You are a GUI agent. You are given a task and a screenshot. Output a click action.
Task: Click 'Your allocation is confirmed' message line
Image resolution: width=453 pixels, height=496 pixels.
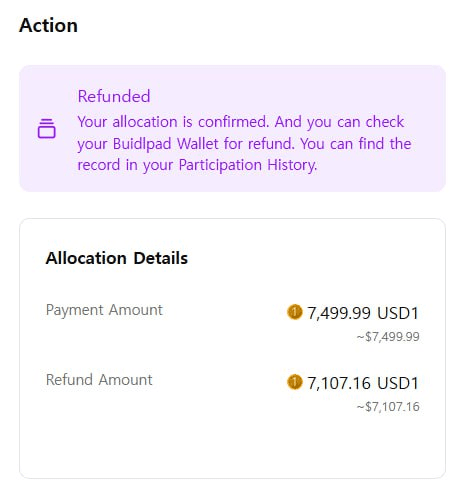pos(173,122)
